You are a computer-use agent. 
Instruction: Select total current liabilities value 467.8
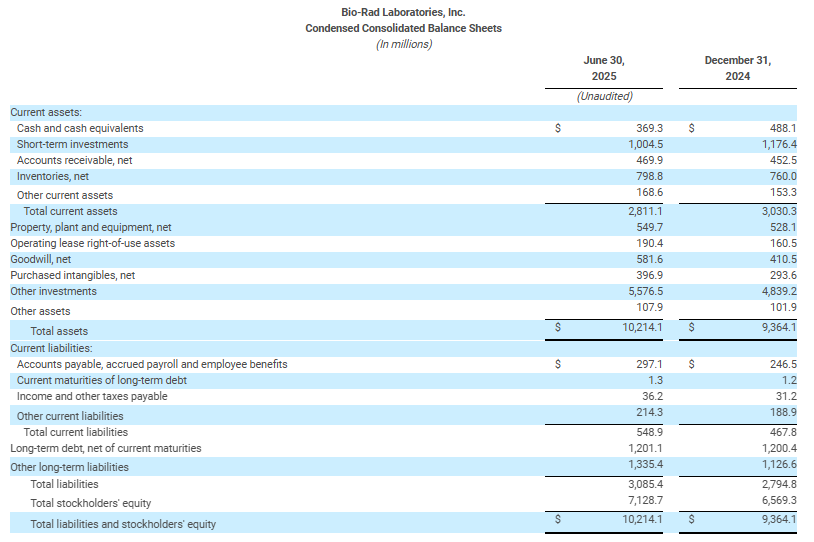[x=783, y=432]
